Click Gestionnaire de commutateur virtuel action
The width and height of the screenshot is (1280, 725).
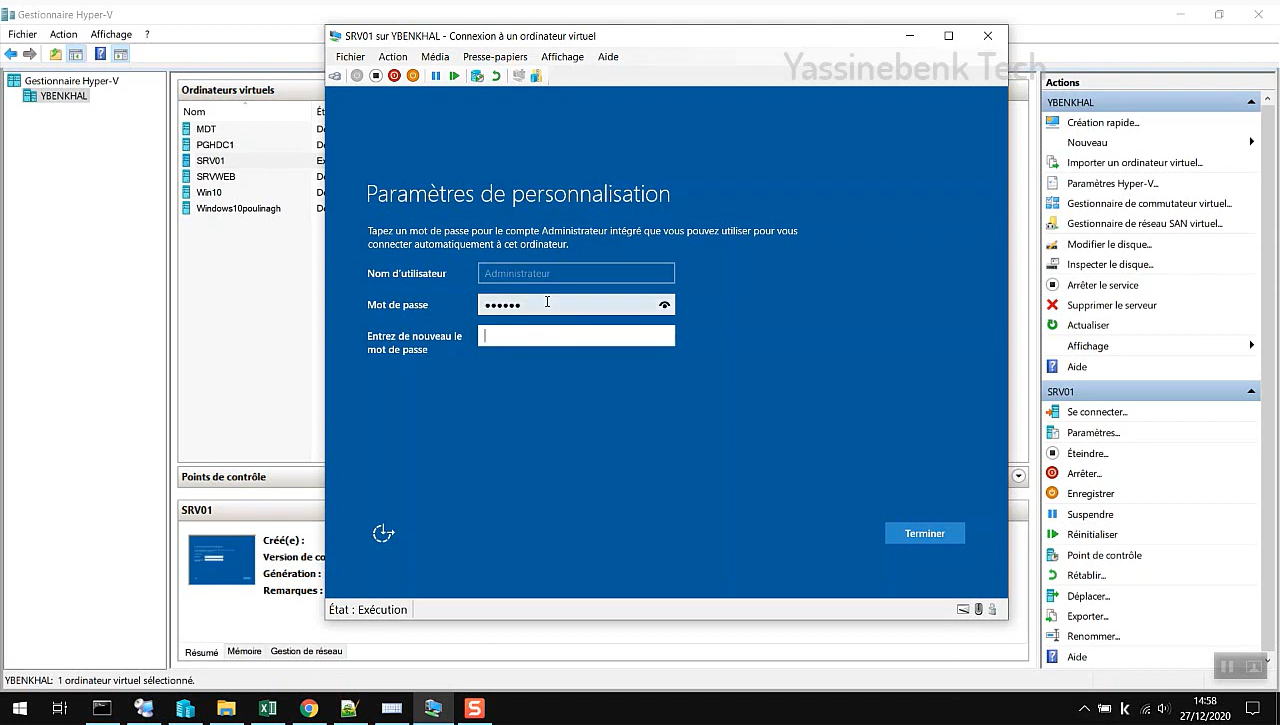tap(1149, 203)
